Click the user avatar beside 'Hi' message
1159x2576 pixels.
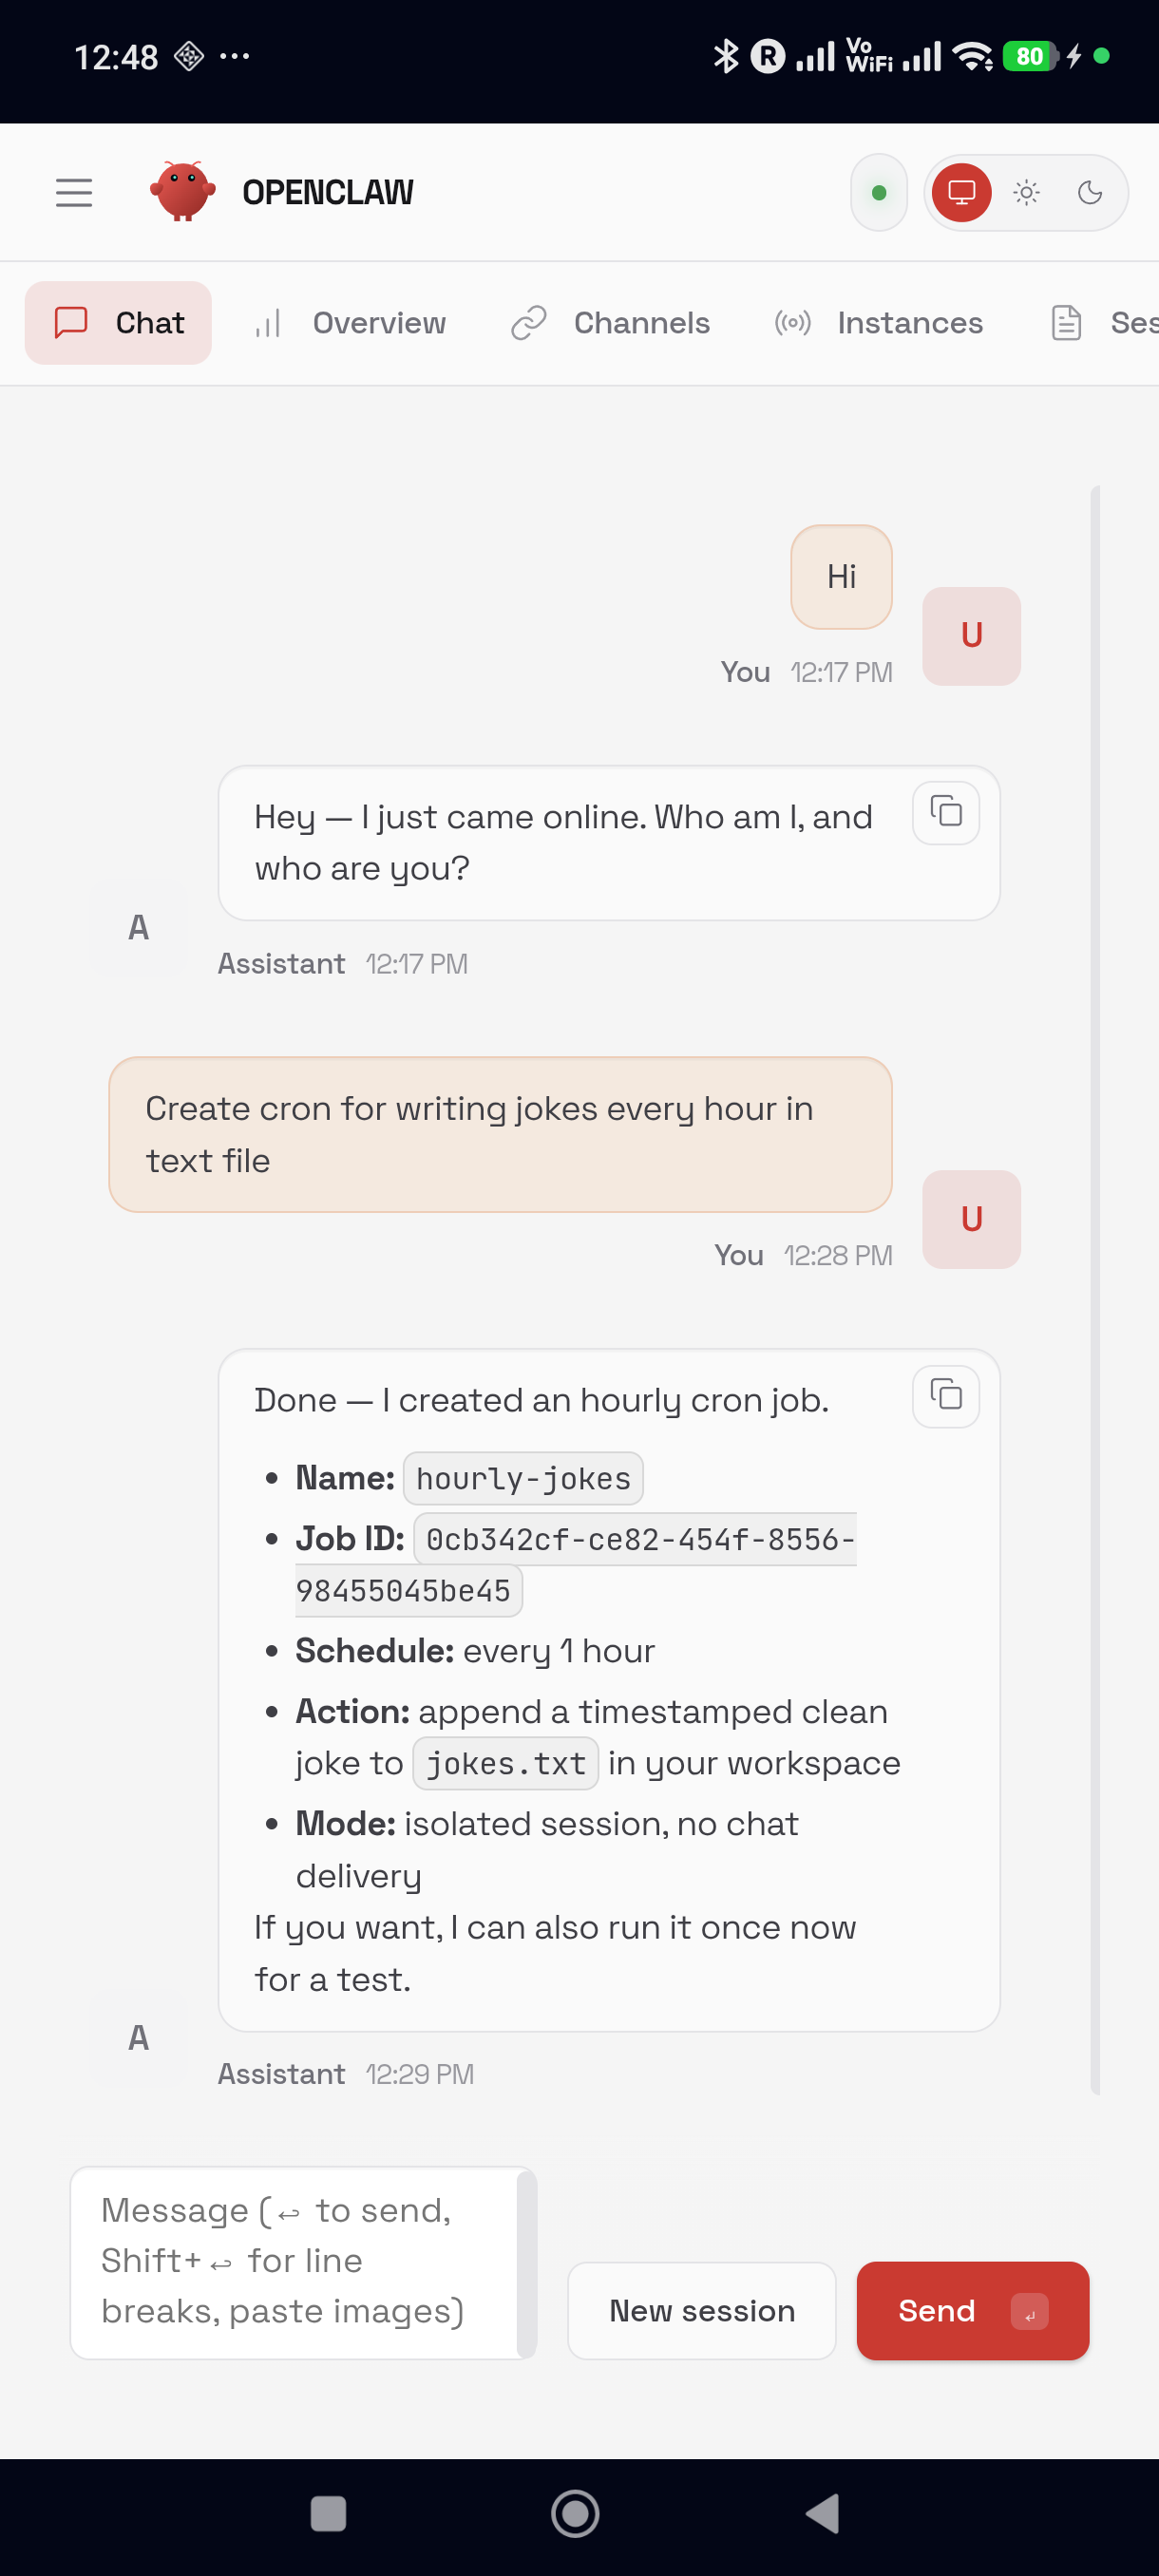971,636
